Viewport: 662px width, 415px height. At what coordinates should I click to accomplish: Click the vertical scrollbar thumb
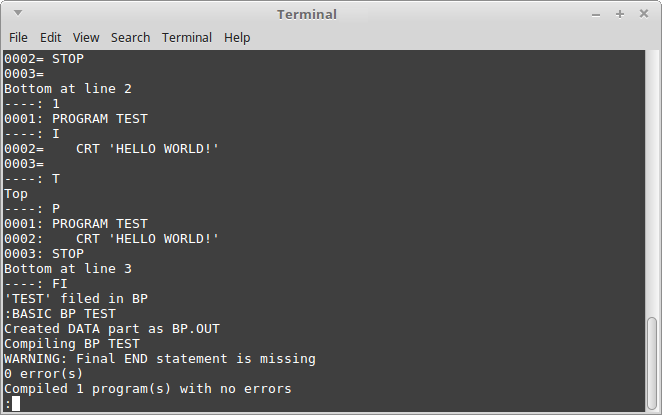click(x=652, y=363)
